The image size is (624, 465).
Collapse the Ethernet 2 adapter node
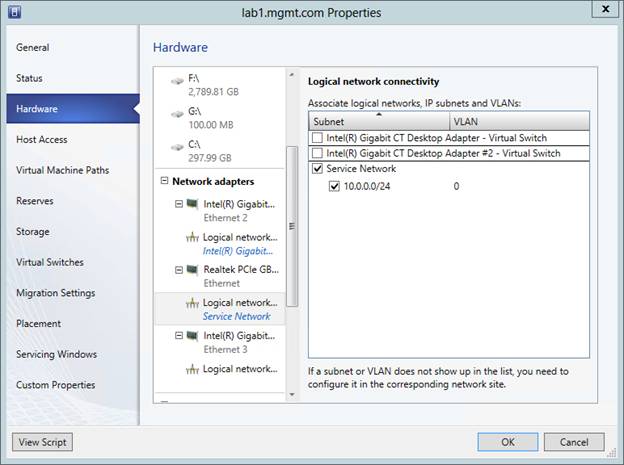pyautogui.click(x=179, y=204)
